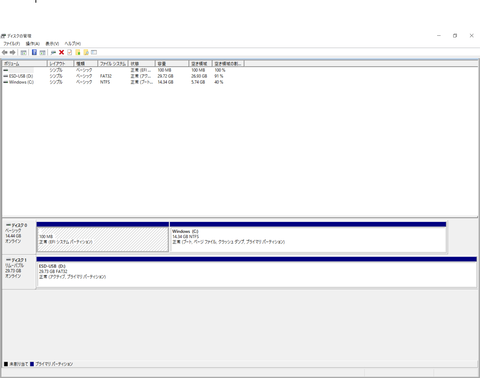This screenshot has width=480, height=378.
Task: Click the red X delete icon
Action: click(x=61, y=52)
